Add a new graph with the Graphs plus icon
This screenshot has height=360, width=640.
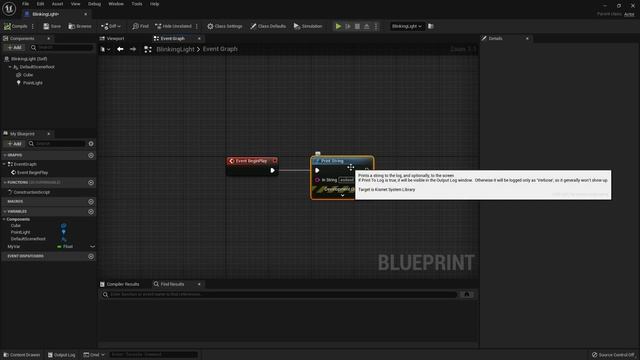(91, 155)
